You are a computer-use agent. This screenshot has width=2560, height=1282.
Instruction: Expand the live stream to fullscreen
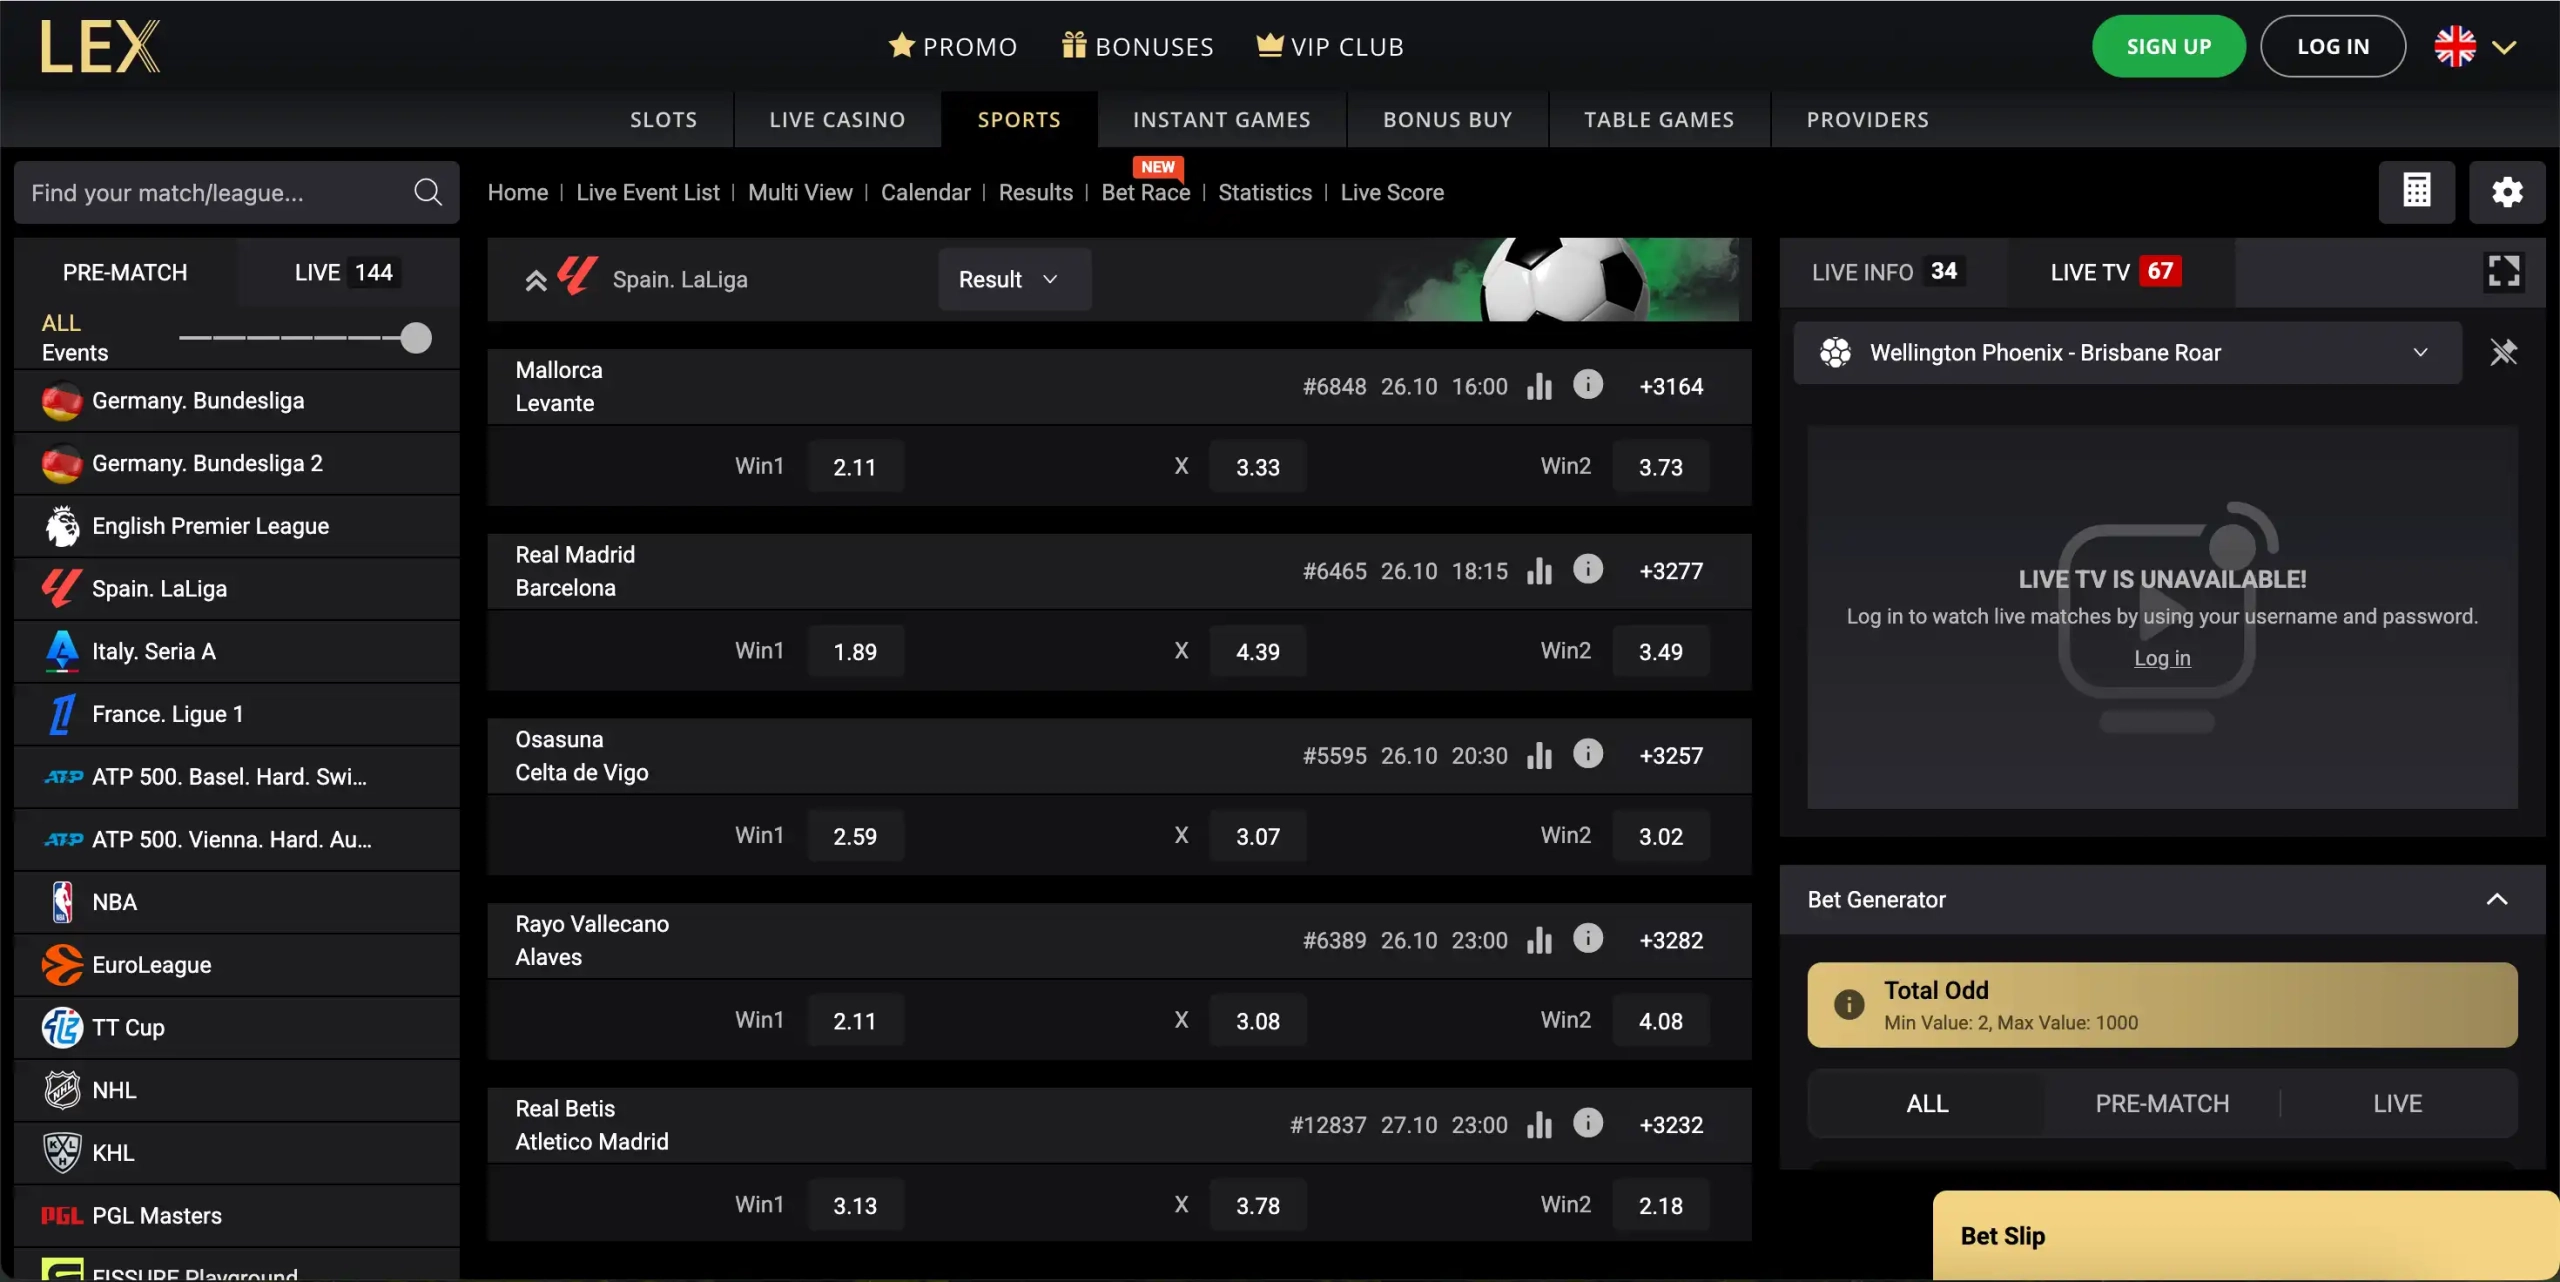click(x=2504, y=270)
